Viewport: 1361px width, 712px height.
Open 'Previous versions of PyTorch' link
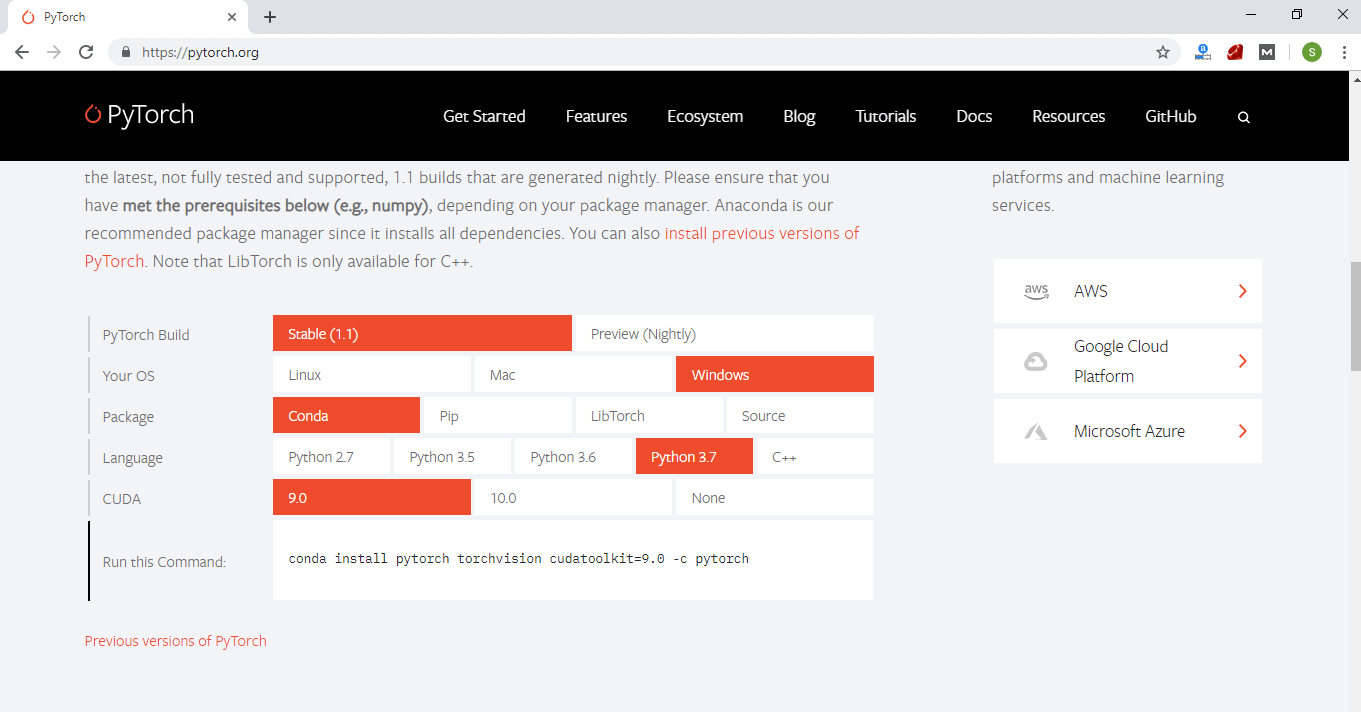(x=176, y=641)
